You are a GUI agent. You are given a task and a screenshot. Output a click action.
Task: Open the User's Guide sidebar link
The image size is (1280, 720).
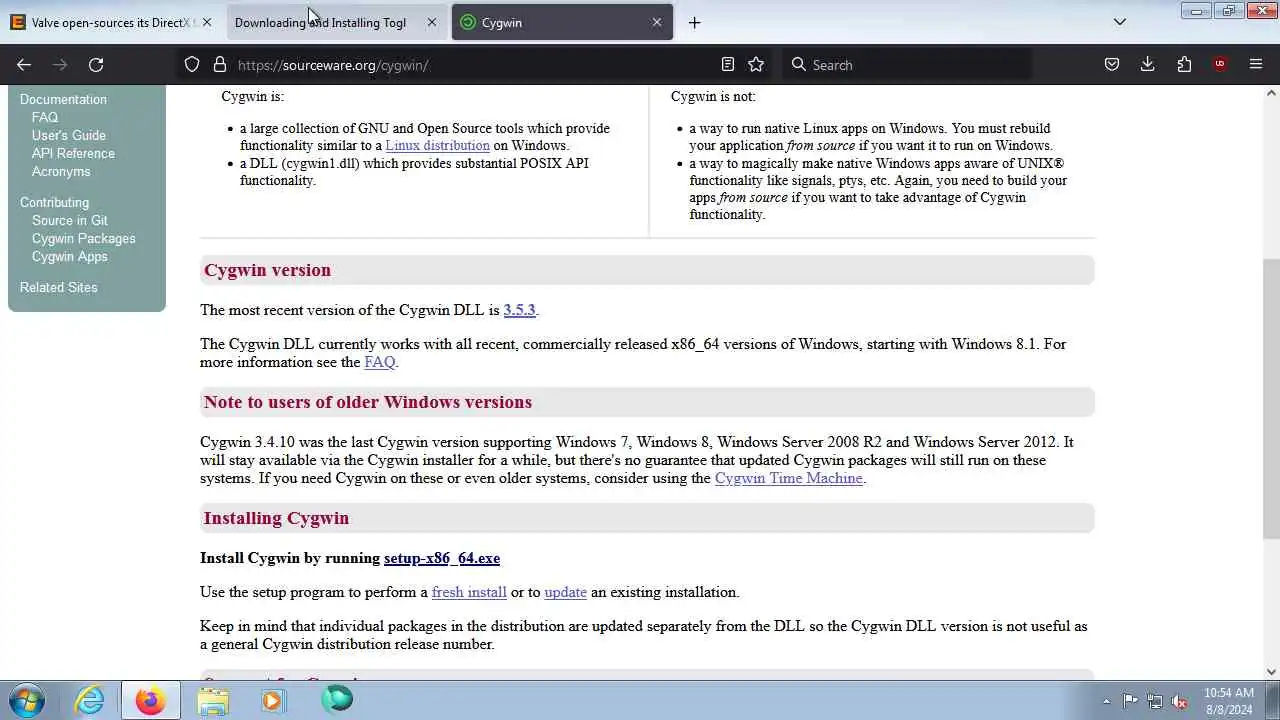pyautogui.click(x=68, y=135)
